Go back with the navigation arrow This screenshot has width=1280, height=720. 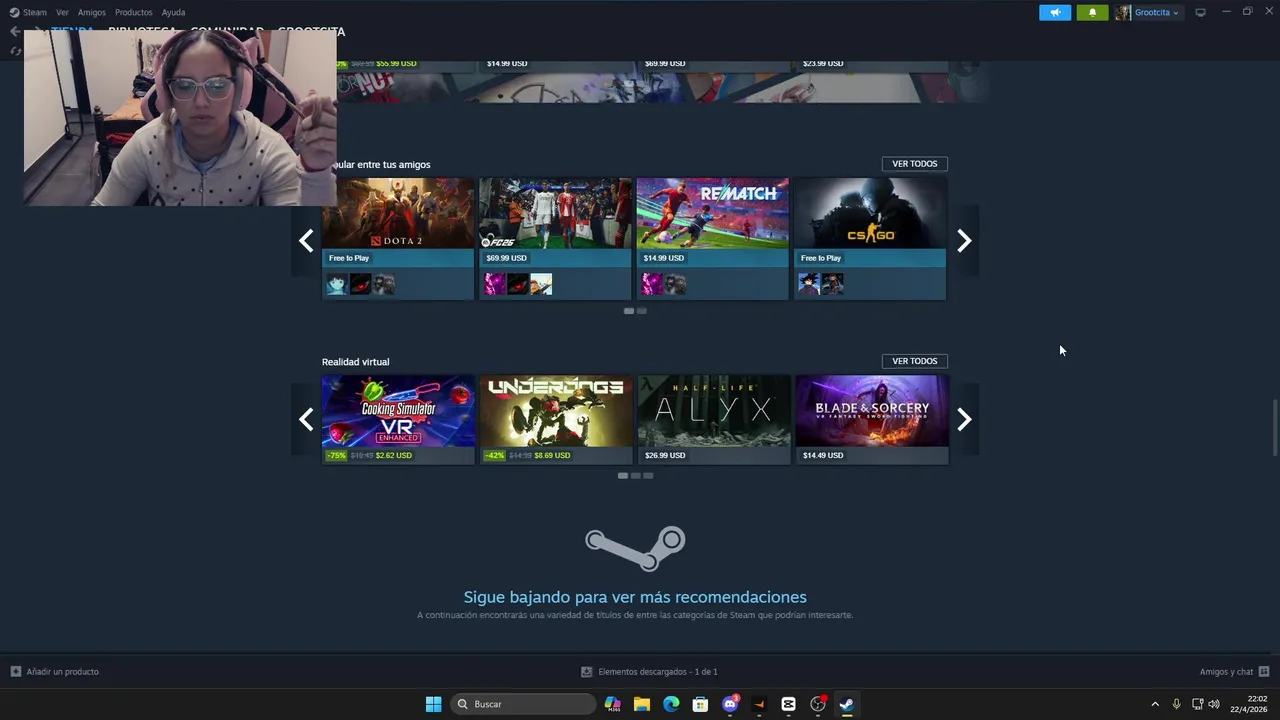click(14, 31)
